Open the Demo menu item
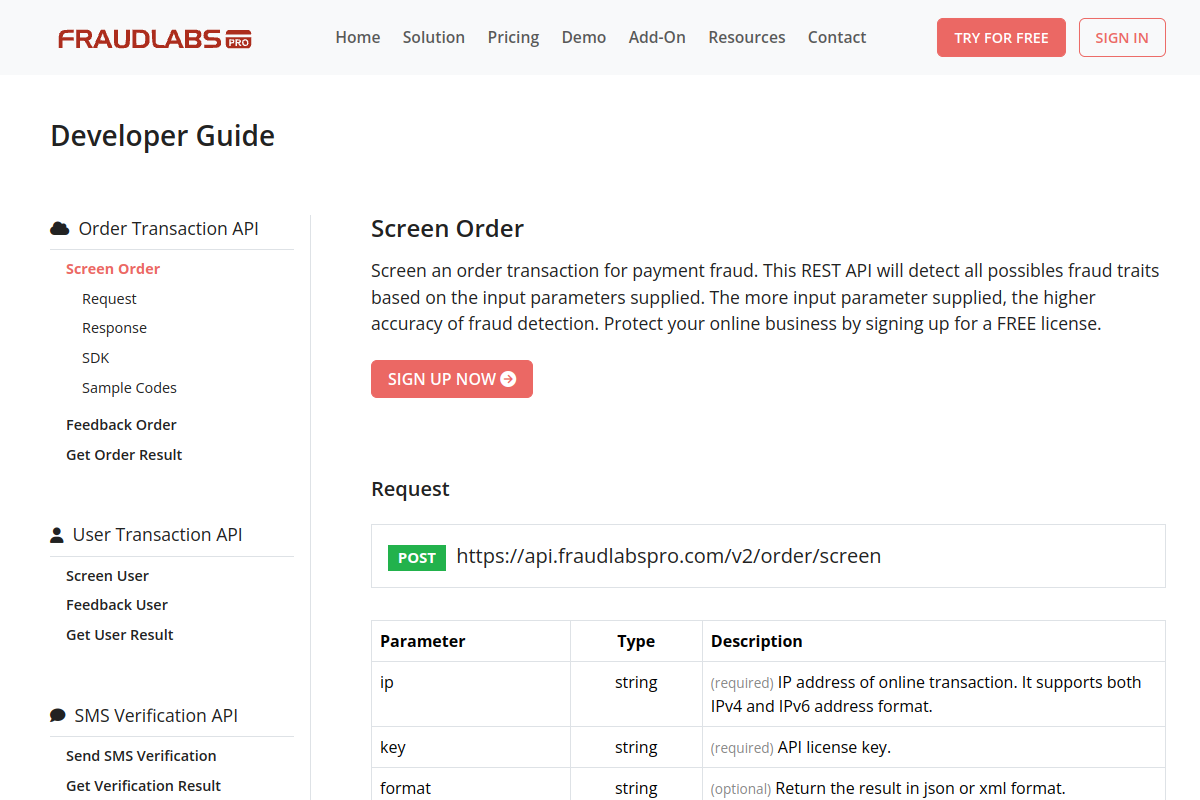 click(x=584, y=37)
